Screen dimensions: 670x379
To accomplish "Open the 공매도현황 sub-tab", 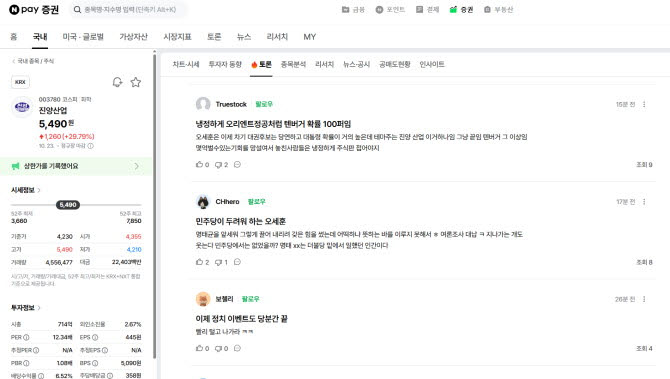I will (394, 65).
